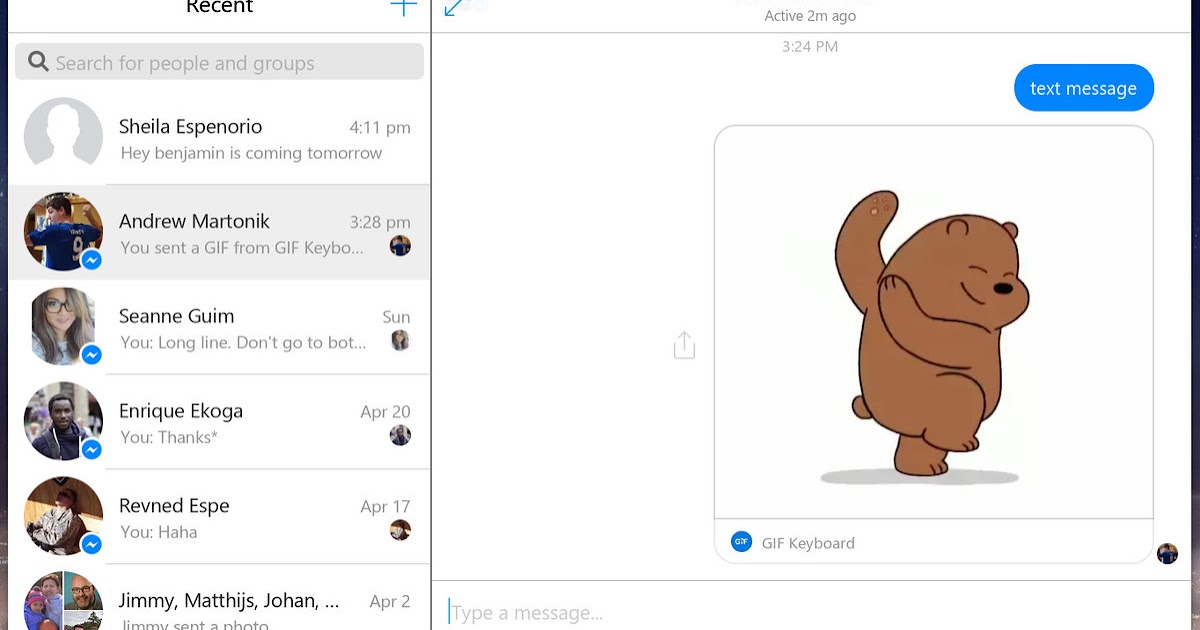Click "Hey benjamin is coming tomorrow" preview

pos(251,153)
